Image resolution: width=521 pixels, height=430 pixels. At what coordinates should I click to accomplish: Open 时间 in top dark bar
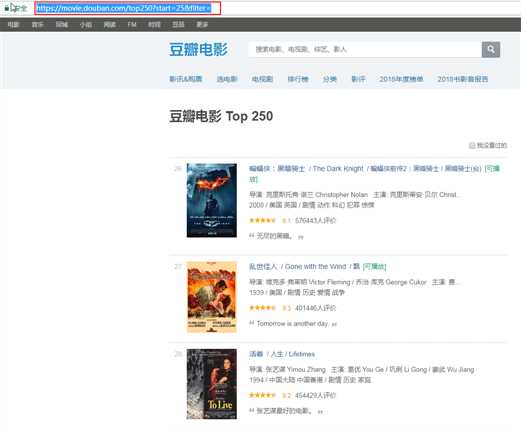154,25
